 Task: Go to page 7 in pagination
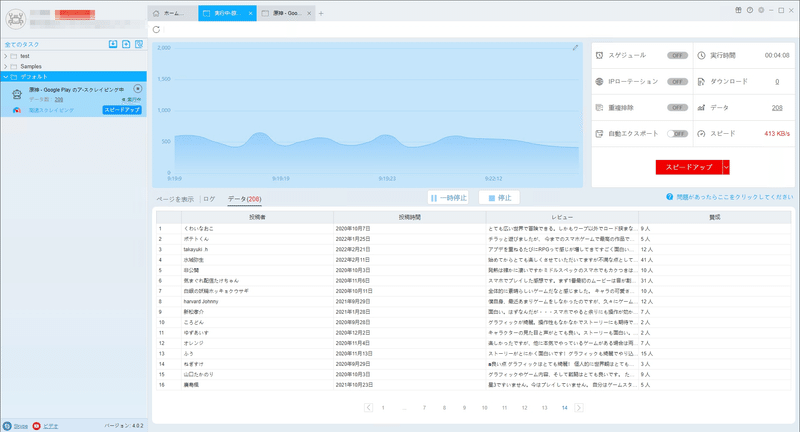click(x=424, y=408)
